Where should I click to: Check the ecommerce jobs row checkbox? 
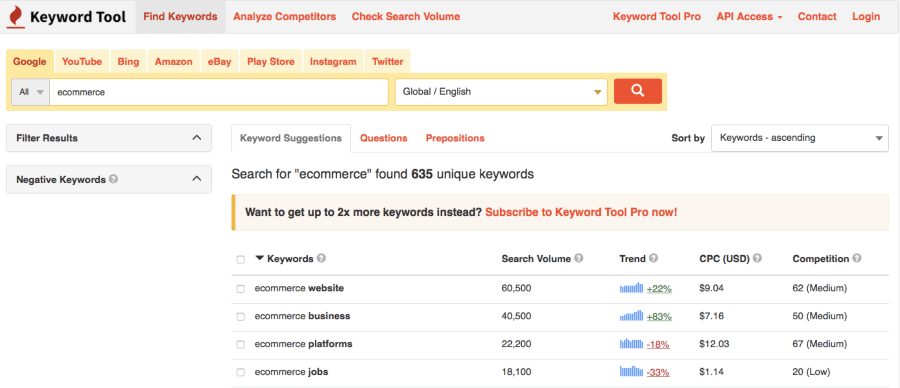click(240, 372)
